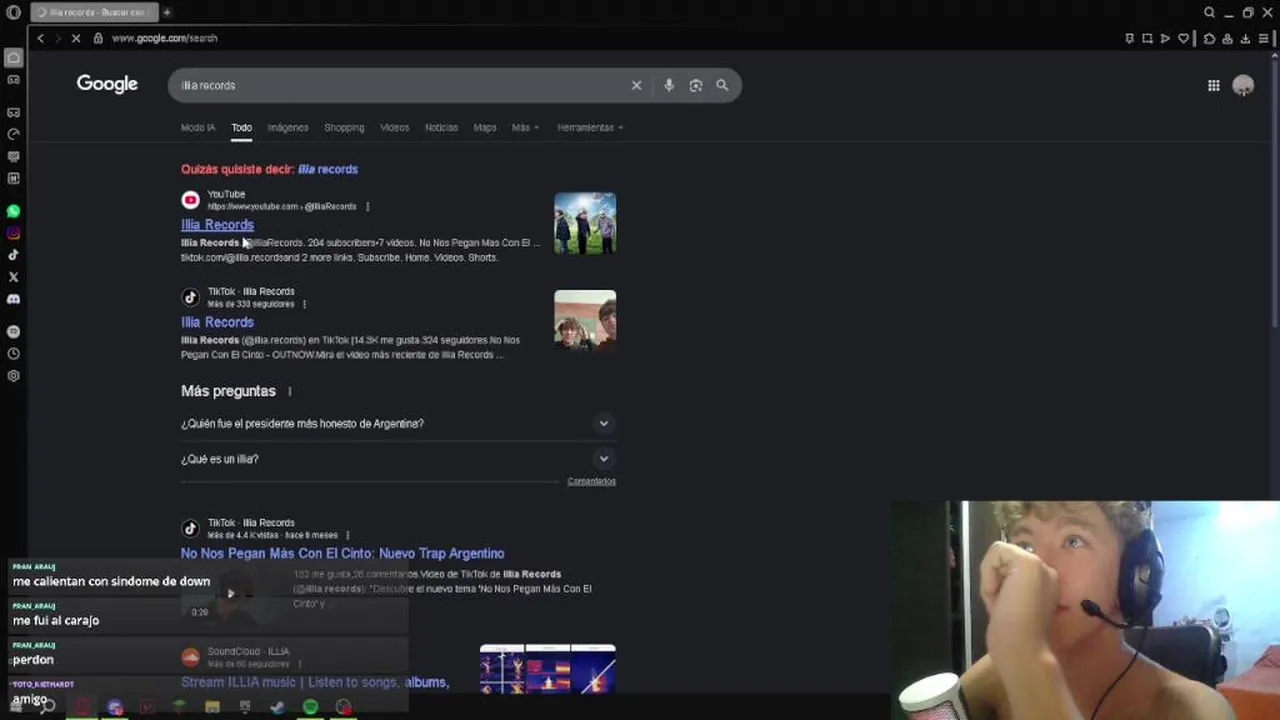Switch to Videos tab
The image size is (1280, 720).
tap(394, 127)
